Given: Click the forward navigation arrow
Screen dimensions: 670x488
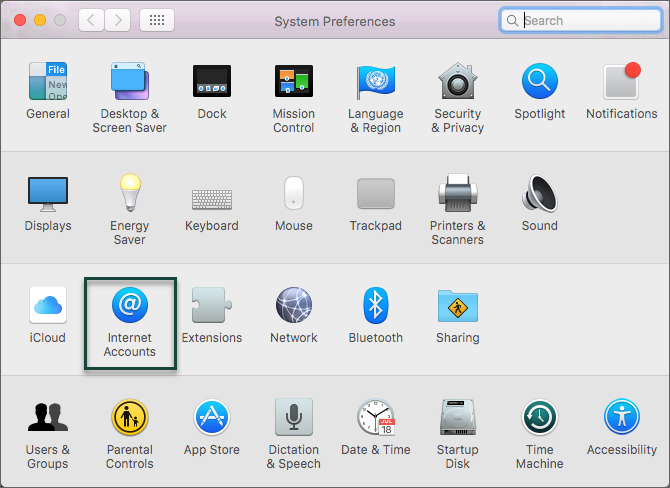Looking at the screenshot, I should [117, 20].
